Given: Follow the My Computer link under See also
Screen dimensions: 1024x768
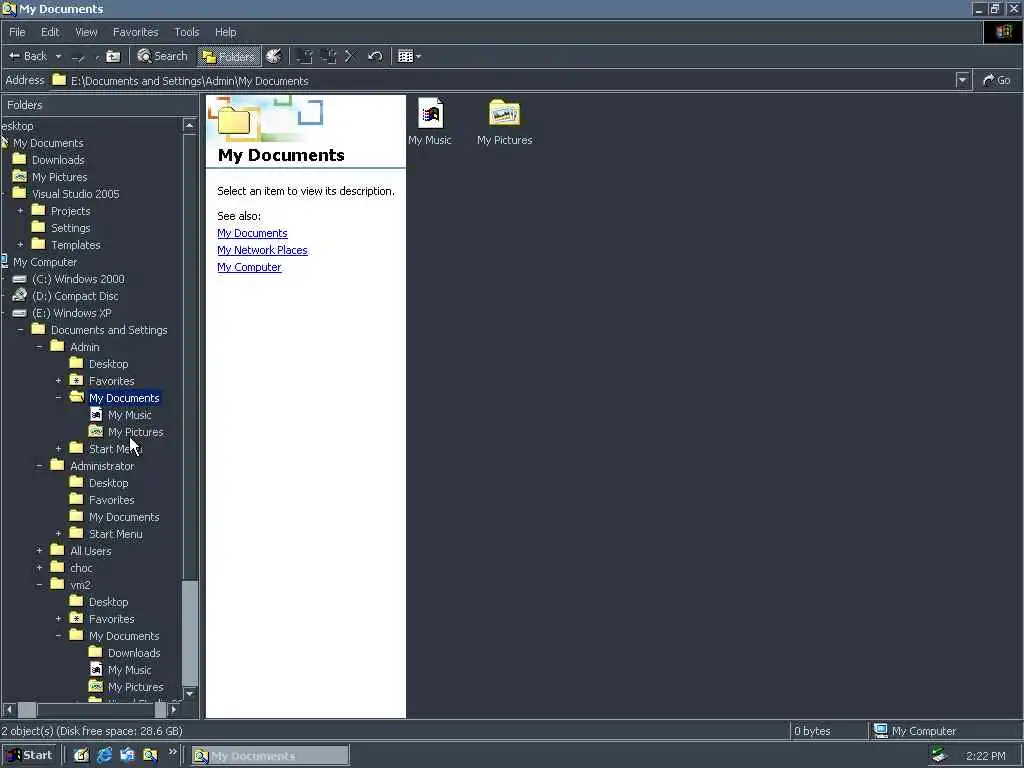Looking at the screenshot, I should 249,267.
